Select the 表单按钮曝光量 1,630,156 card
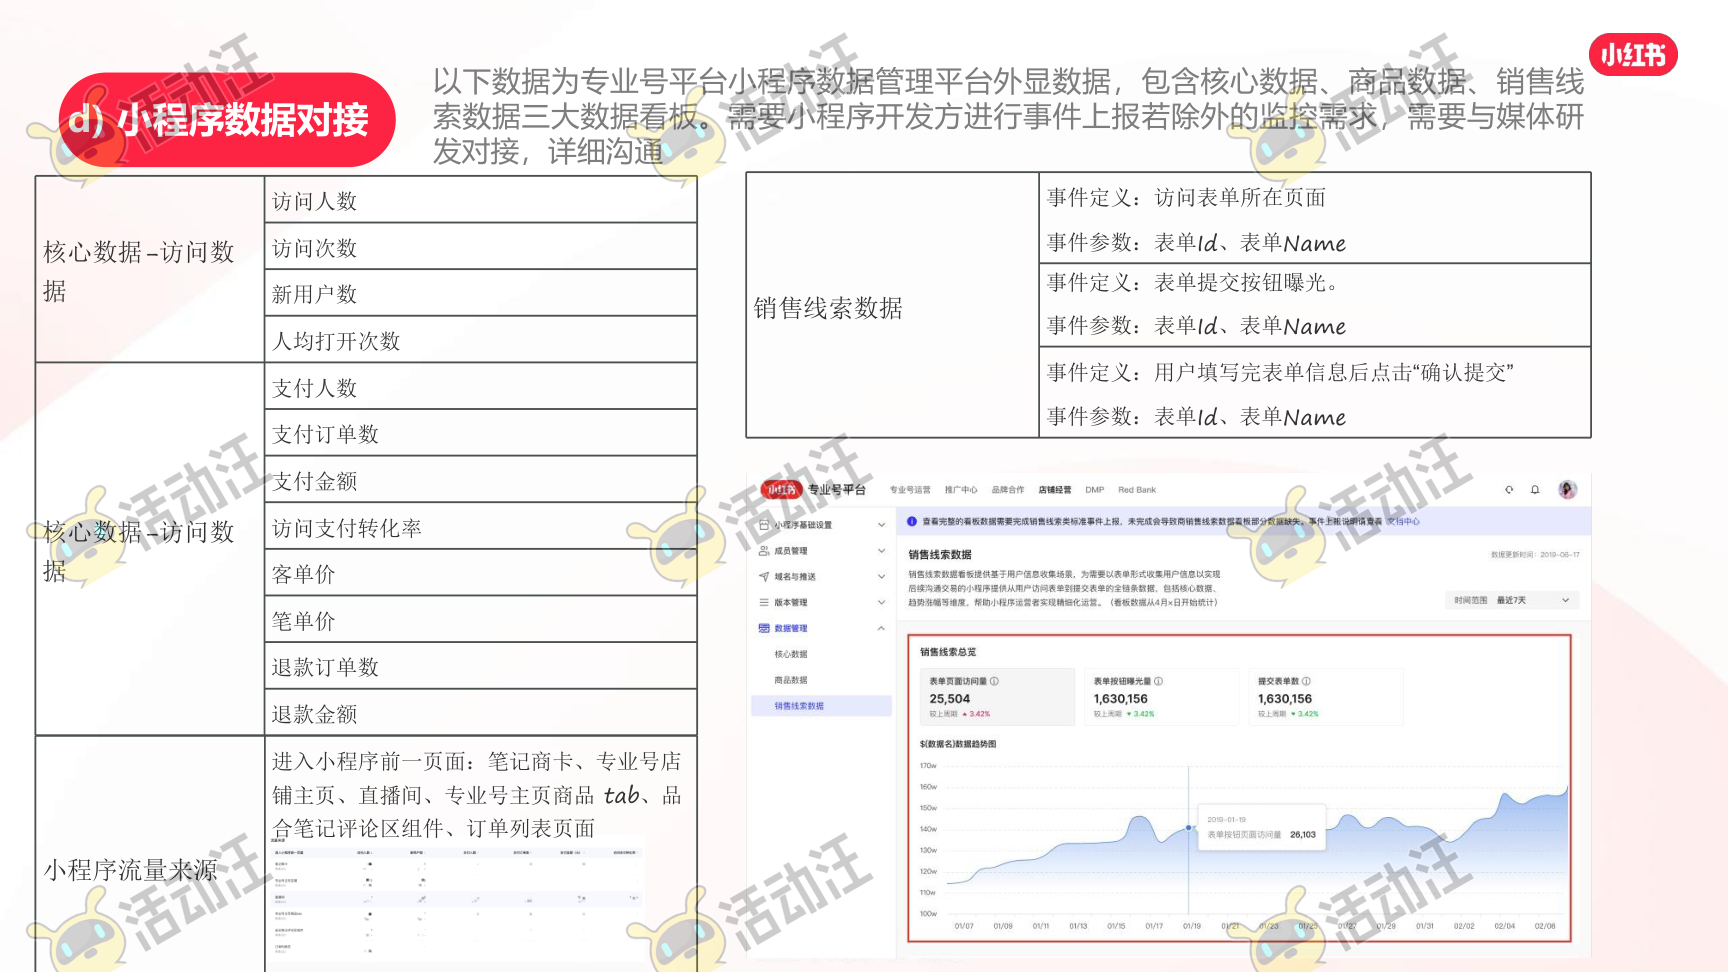 [x=1161, y=697]
